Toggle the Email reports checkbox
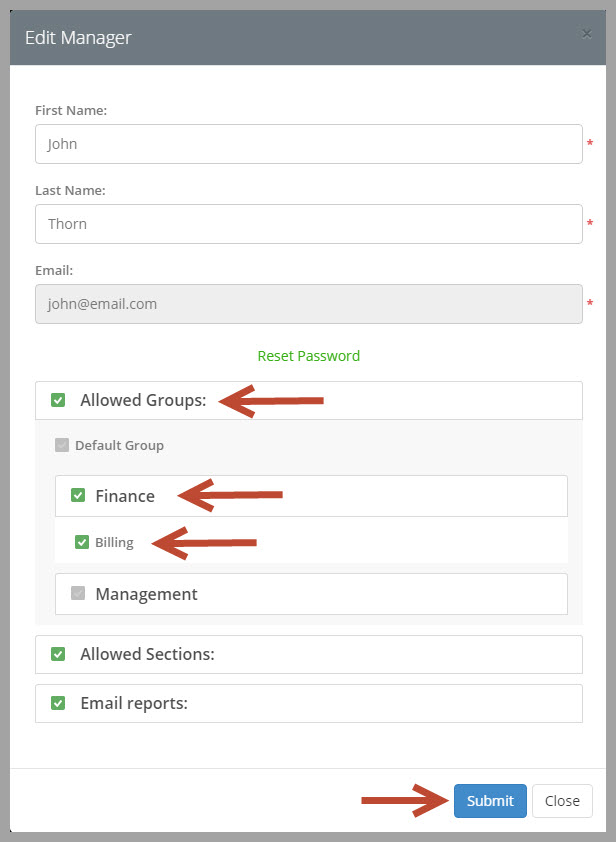 (x=58, y=703)
